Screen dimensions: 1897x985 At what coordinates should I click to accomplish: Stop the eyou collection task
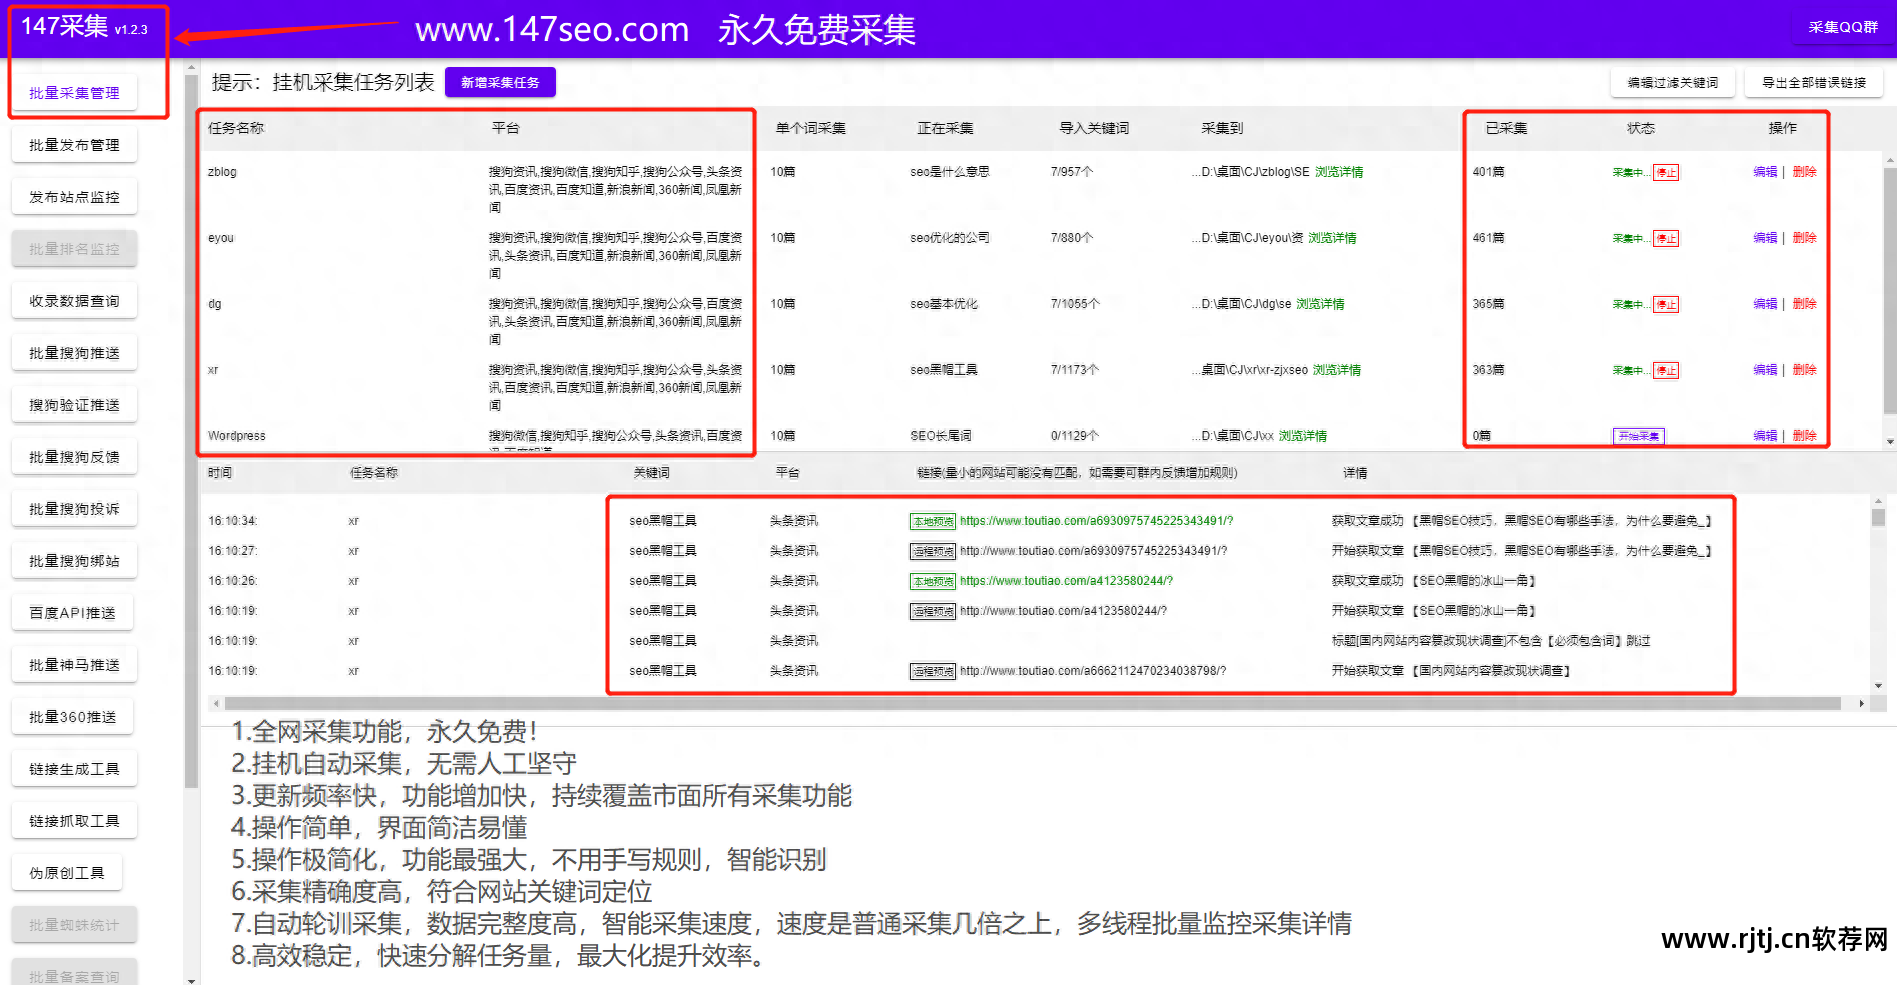point(1666,238)
